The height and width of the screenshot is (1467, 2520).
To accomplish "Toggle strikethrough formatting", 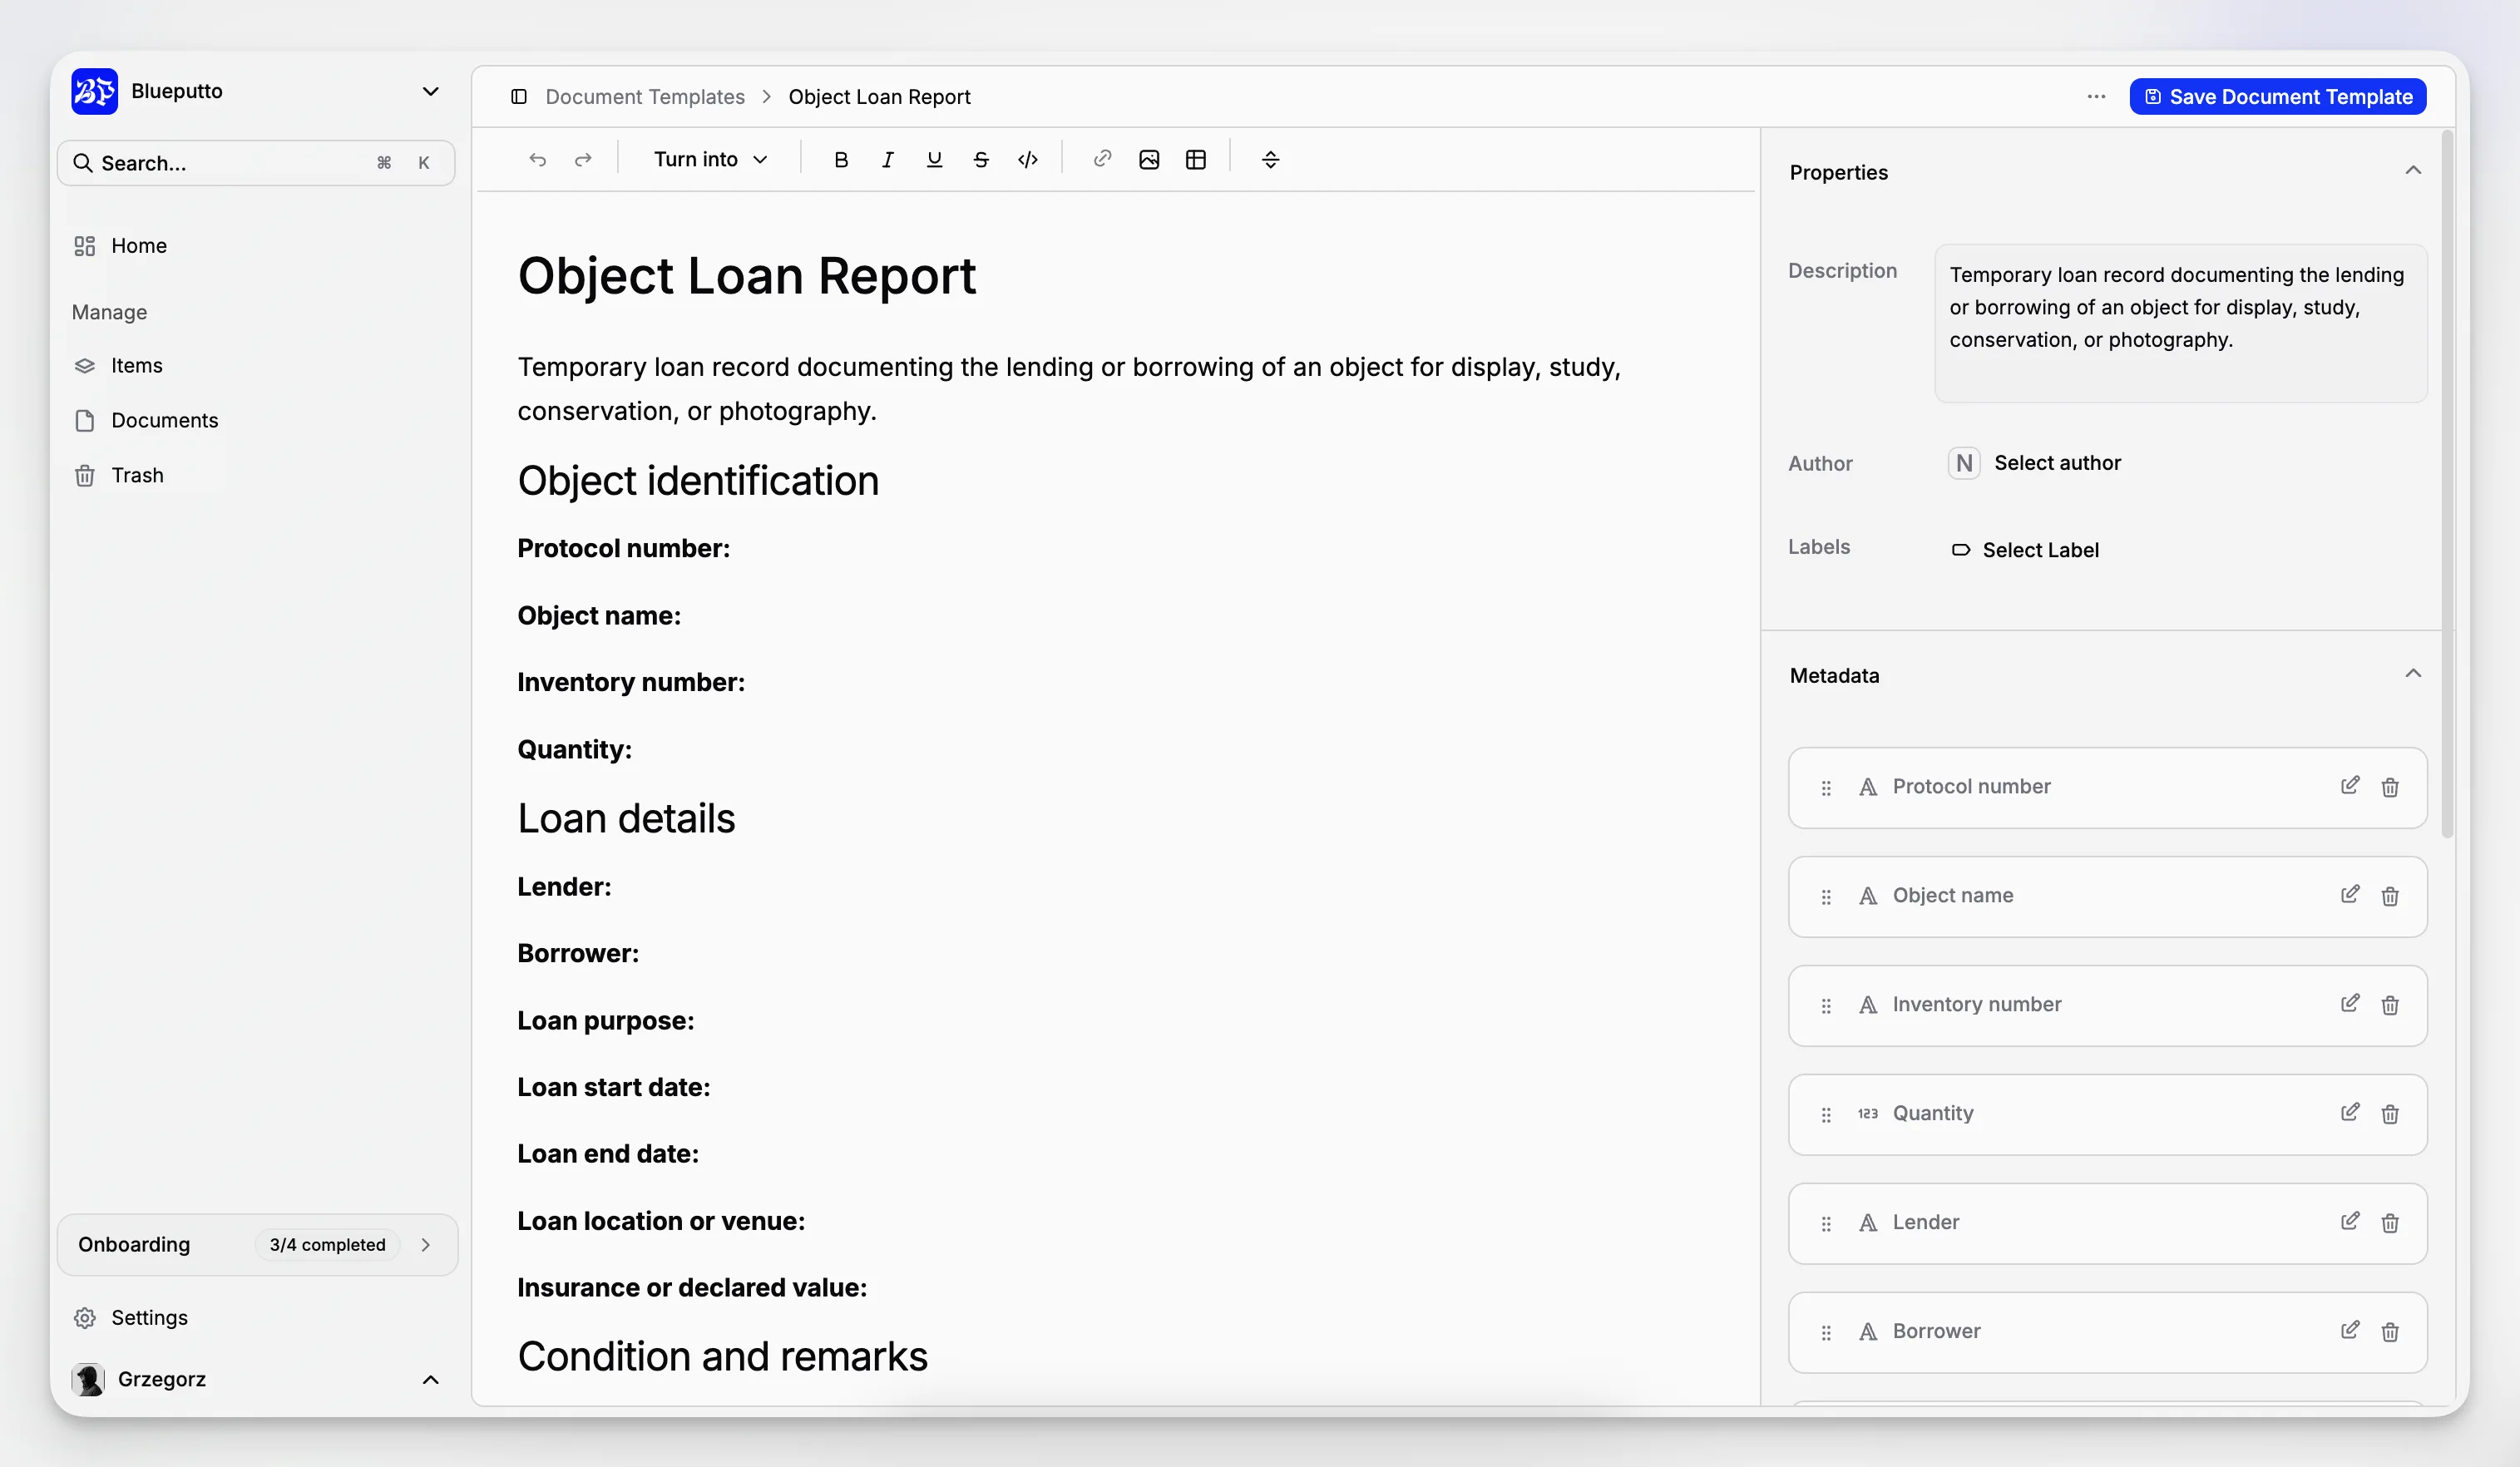I will point(981,160).
